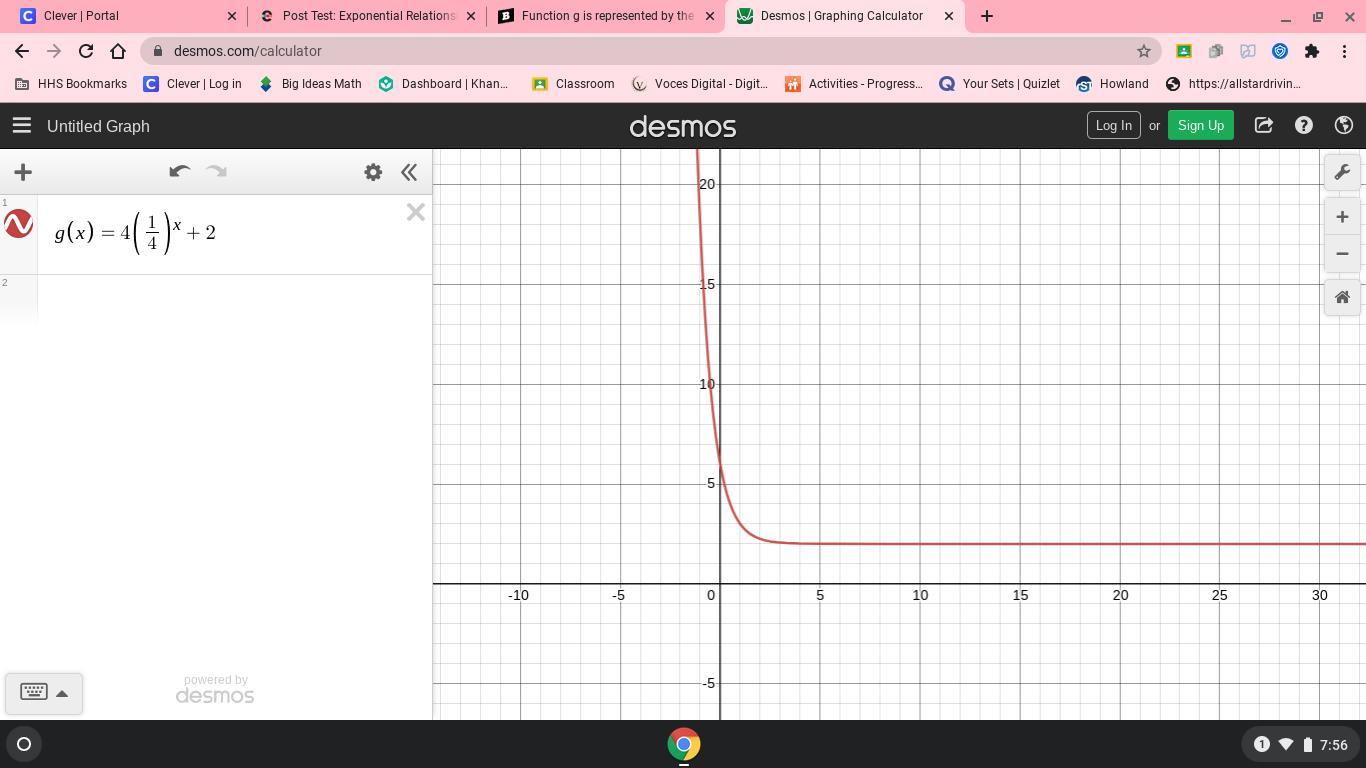Collapse the expression list panel

(409, 172)
